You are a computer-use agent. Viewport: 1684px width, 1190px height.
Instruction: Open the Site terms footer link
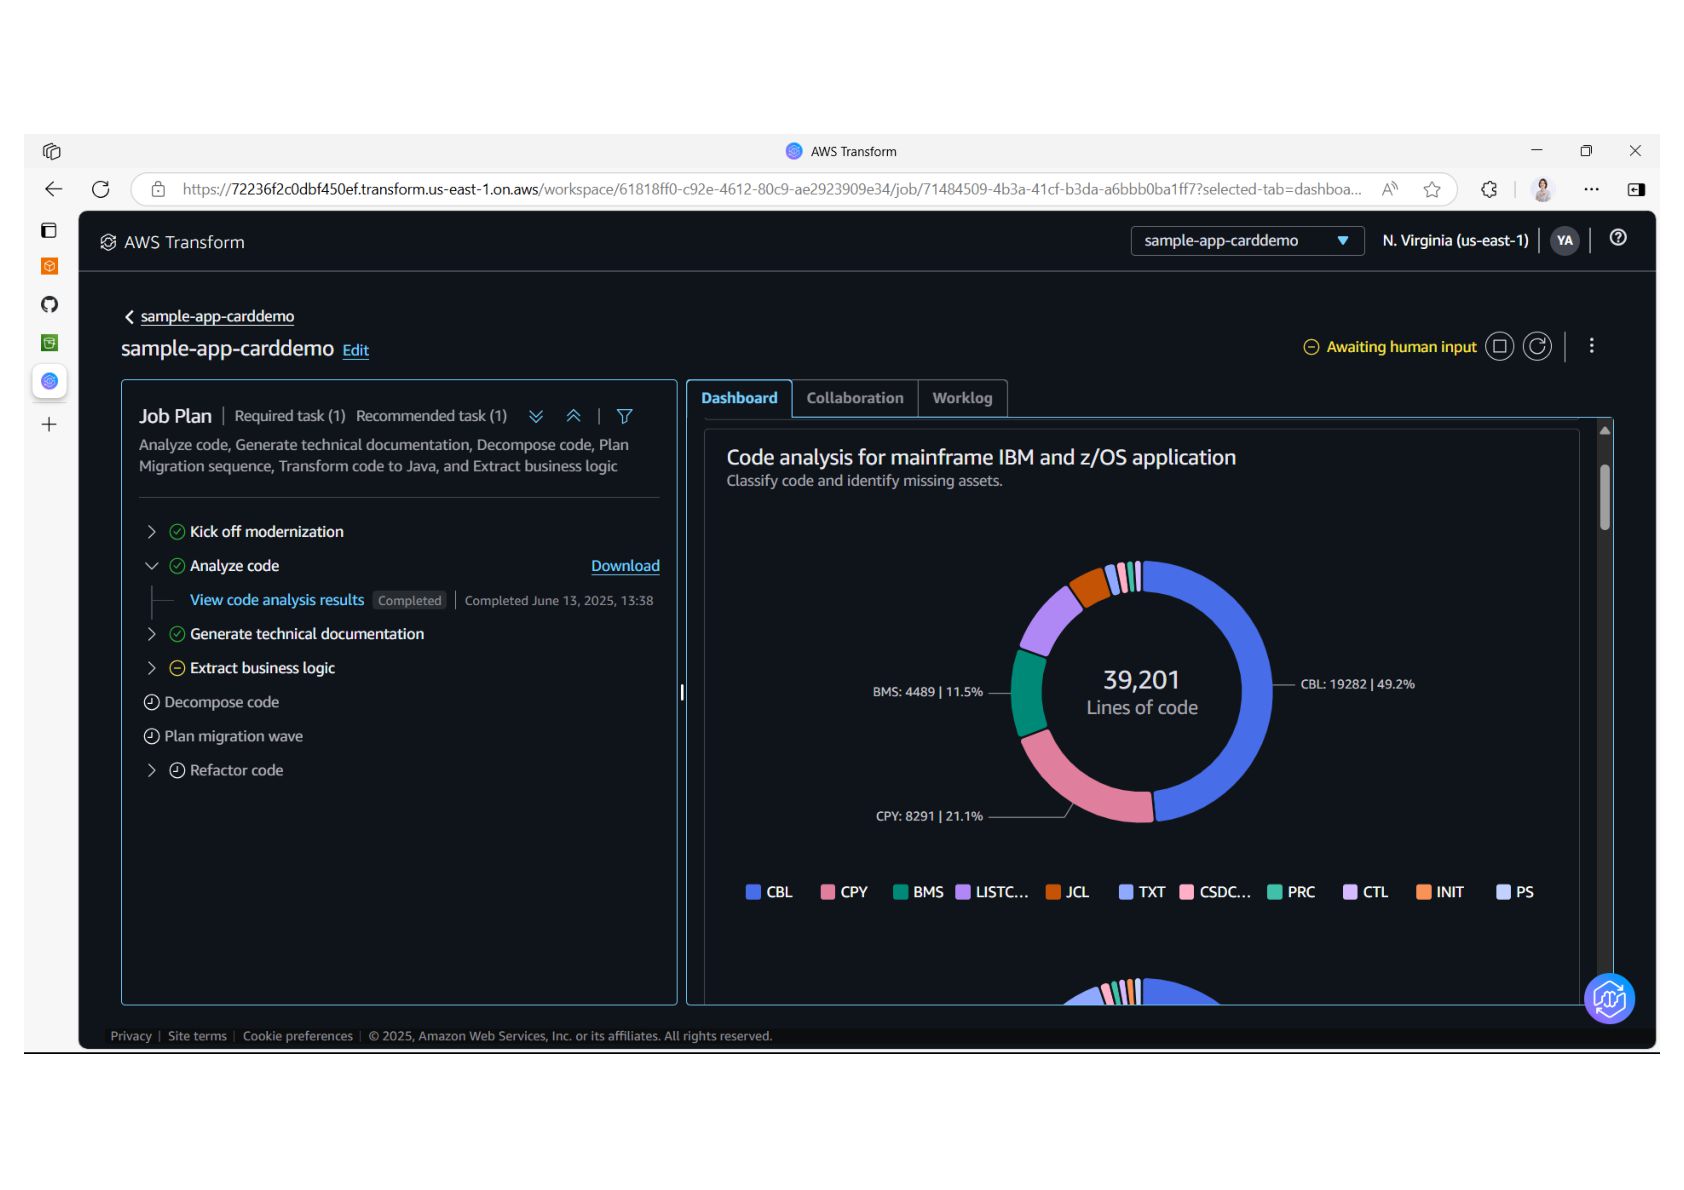click(x=197, y=1036)
